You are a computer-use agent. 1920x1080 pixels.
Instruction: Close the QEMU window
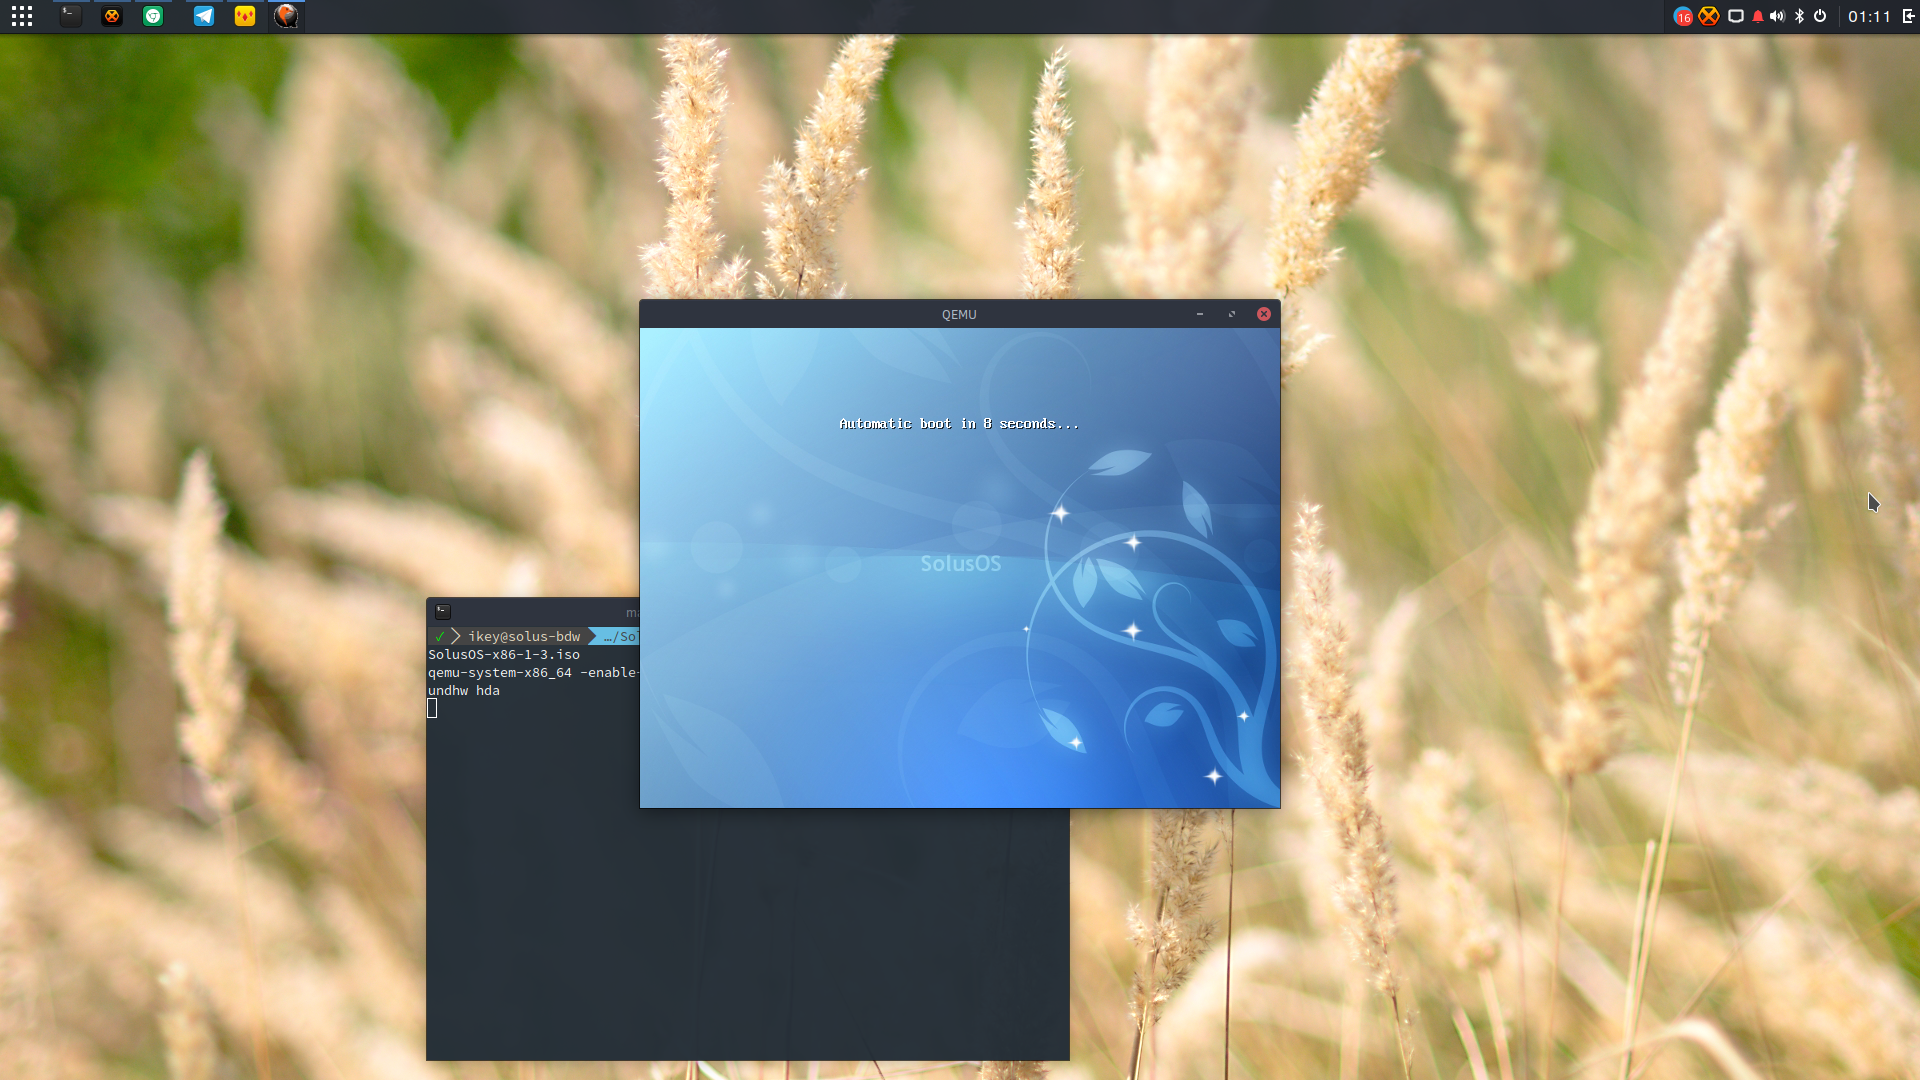click(x=1264, y=314)
